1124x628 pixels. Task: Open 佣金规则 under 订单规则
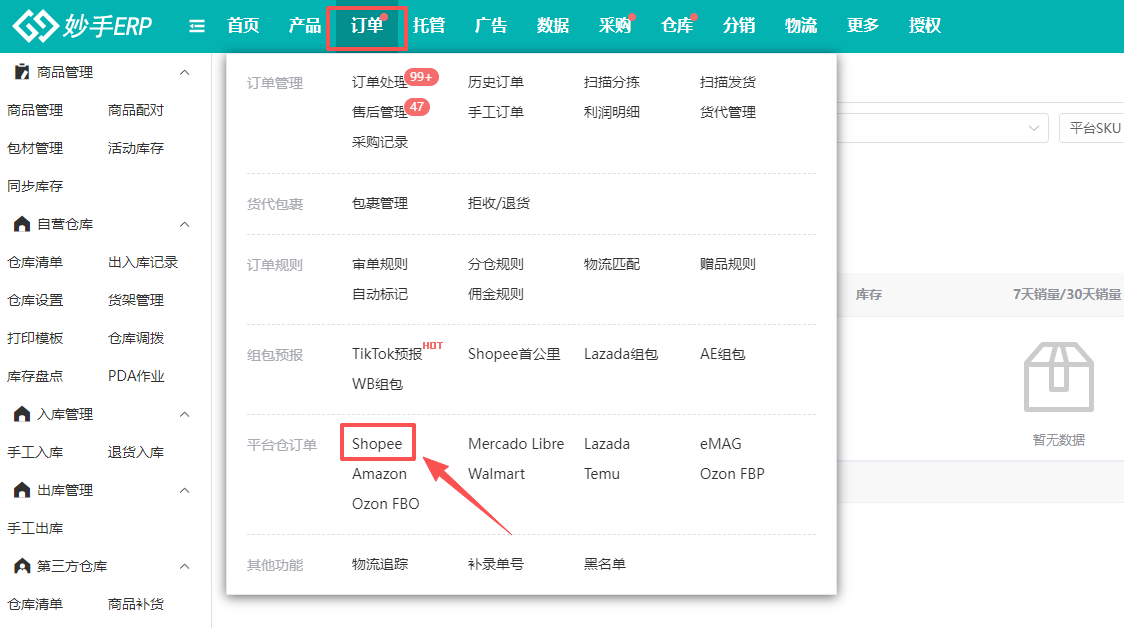point(496,295)
